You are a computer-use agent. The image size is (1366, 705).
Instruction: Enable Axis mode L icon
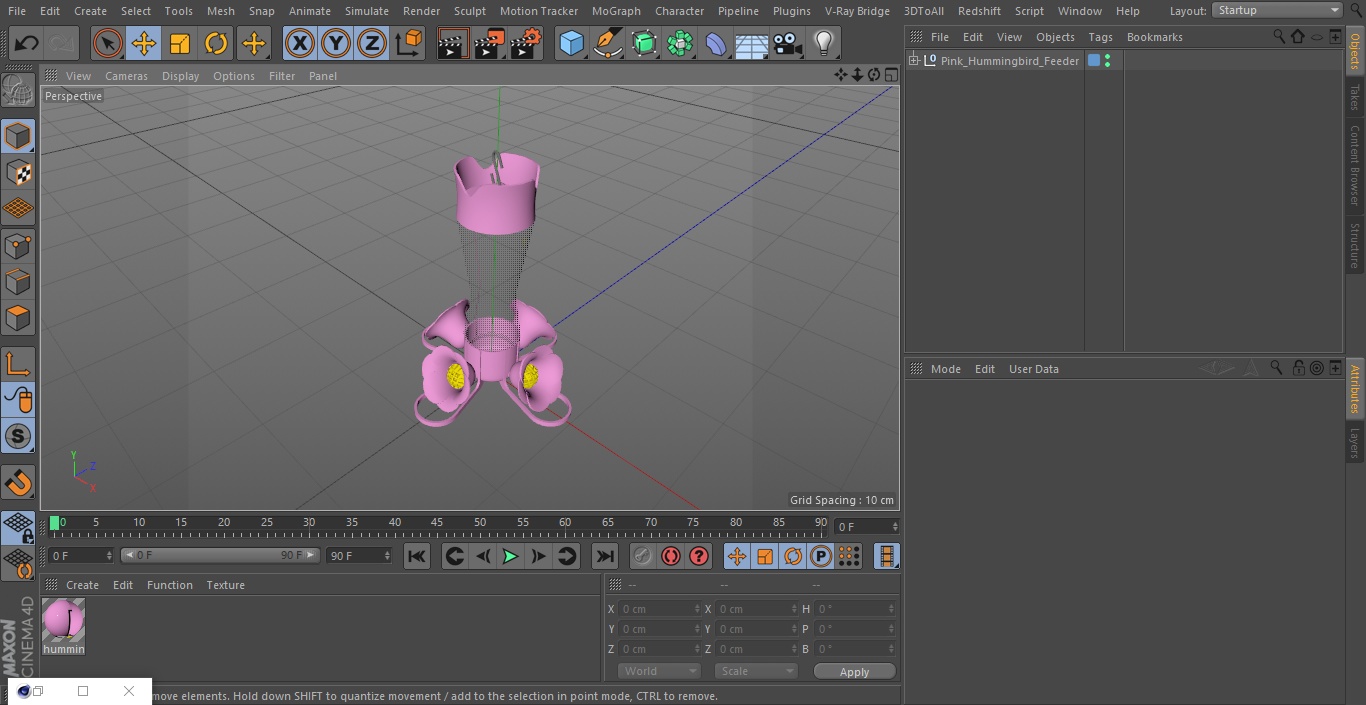(x=18, y=364)
